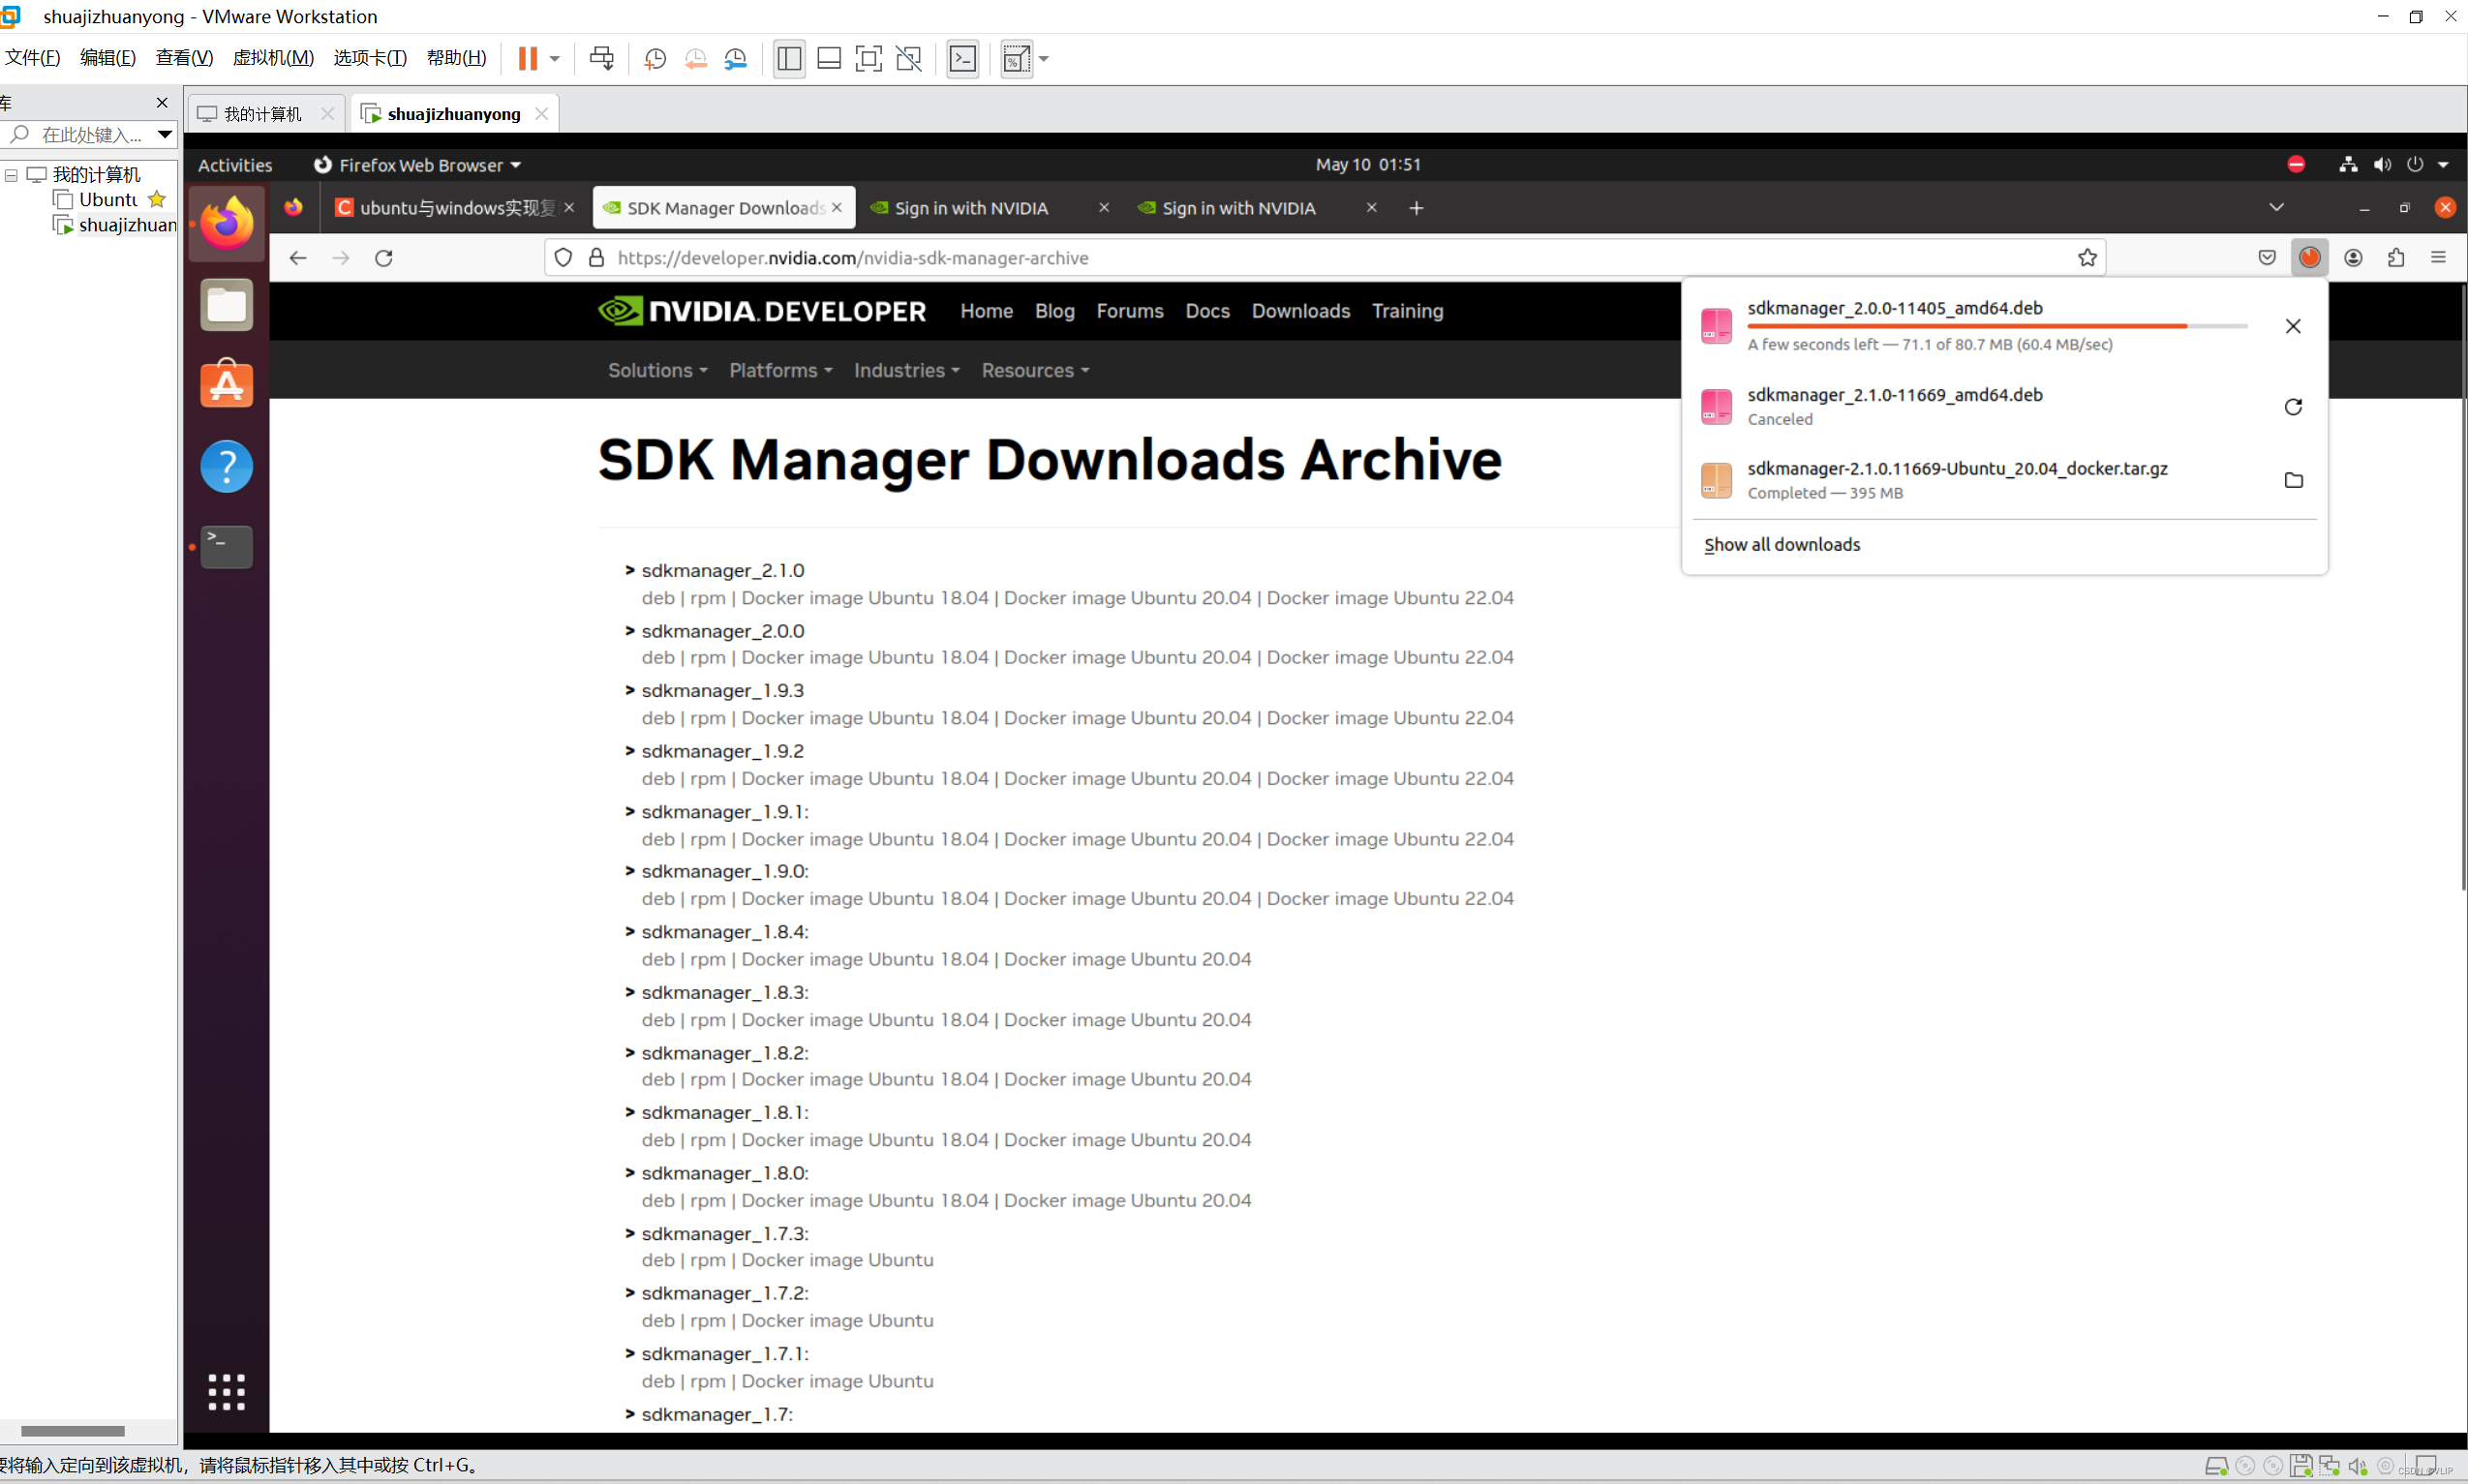Screen dimensions: 2468x1484
Task: Bookmark this page with the star icon
Action: [x=2086, y=258]
